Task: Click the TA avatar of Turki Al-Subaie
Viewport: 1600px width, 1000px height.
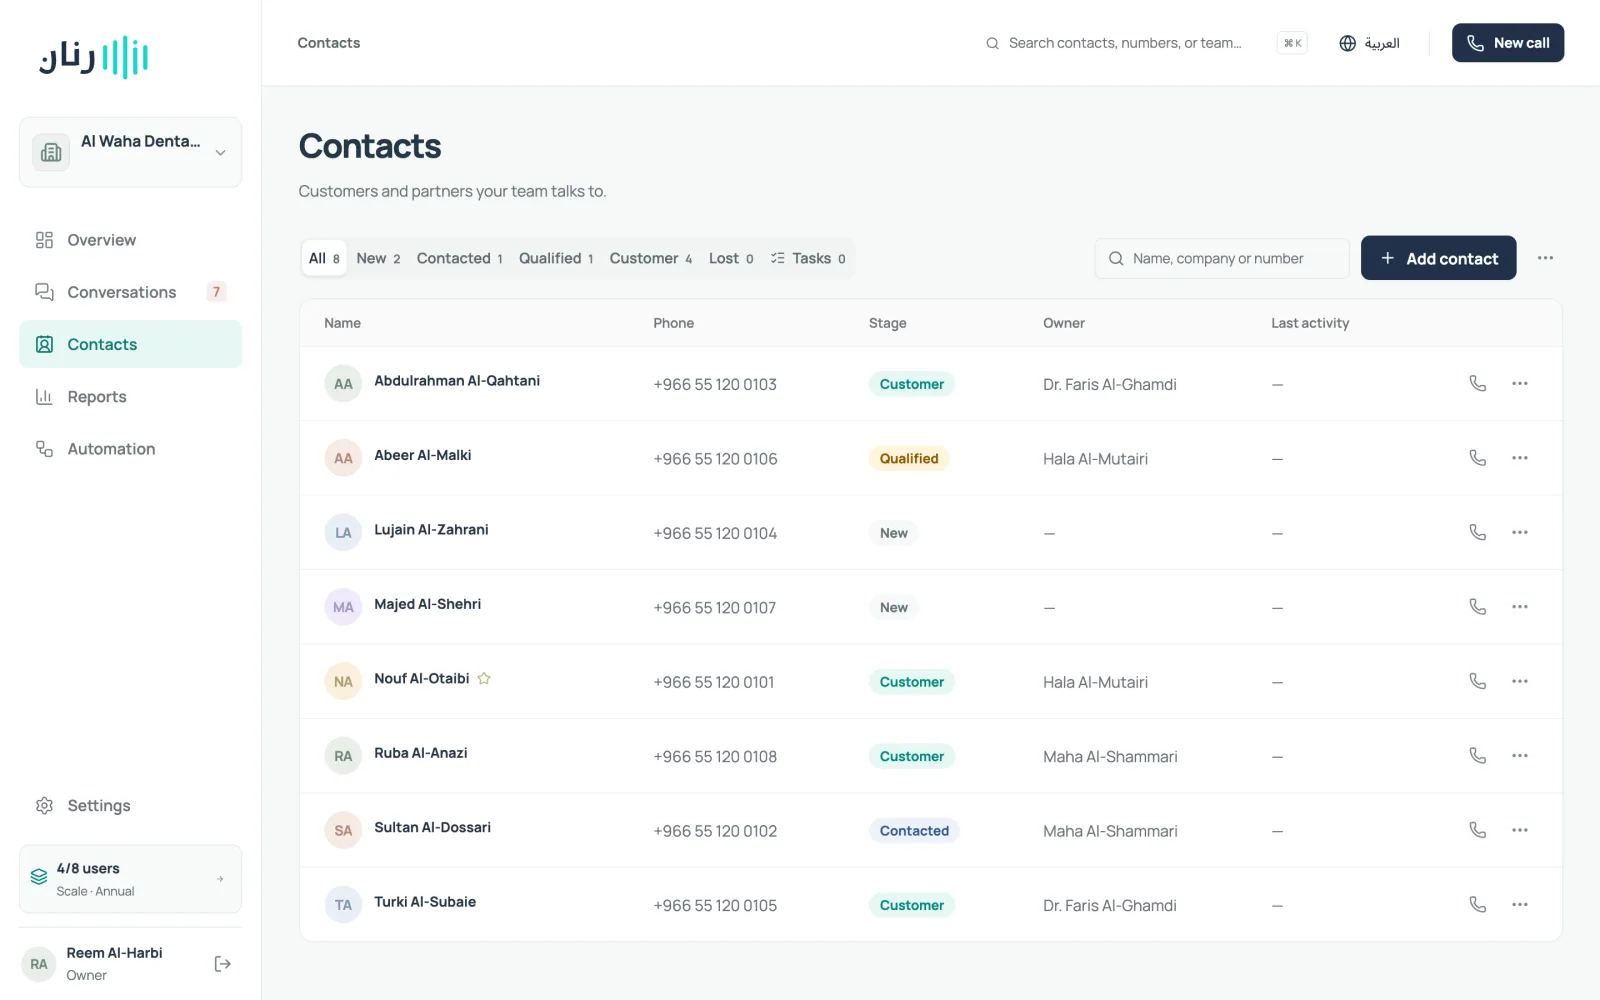Action: [343, 905]
